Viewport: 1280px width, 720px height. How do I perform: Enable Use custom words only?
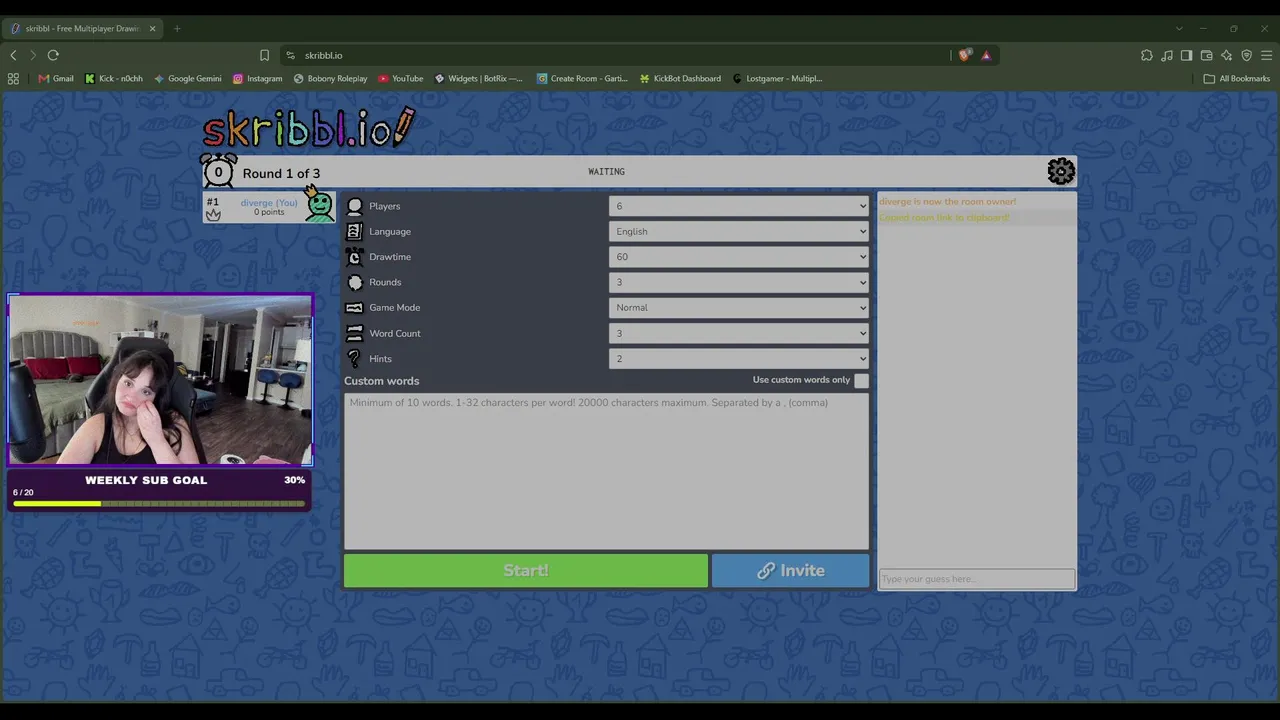861,381
